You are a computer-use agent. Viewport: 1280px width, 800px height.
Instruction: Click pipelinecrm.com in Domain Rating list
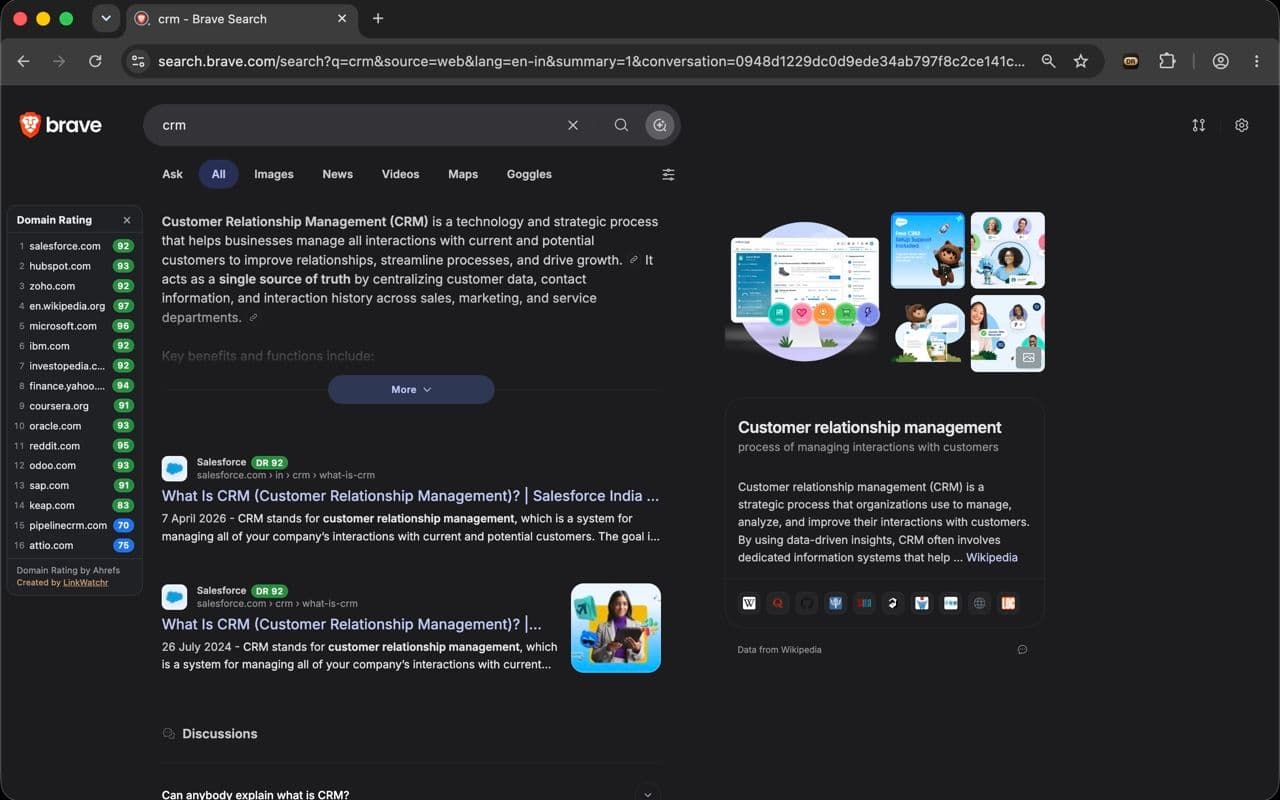(68, 526)
